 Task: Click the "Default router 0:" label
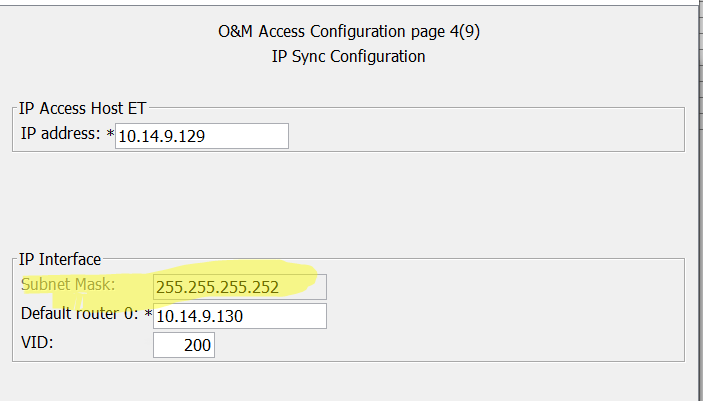pos(81,315)
